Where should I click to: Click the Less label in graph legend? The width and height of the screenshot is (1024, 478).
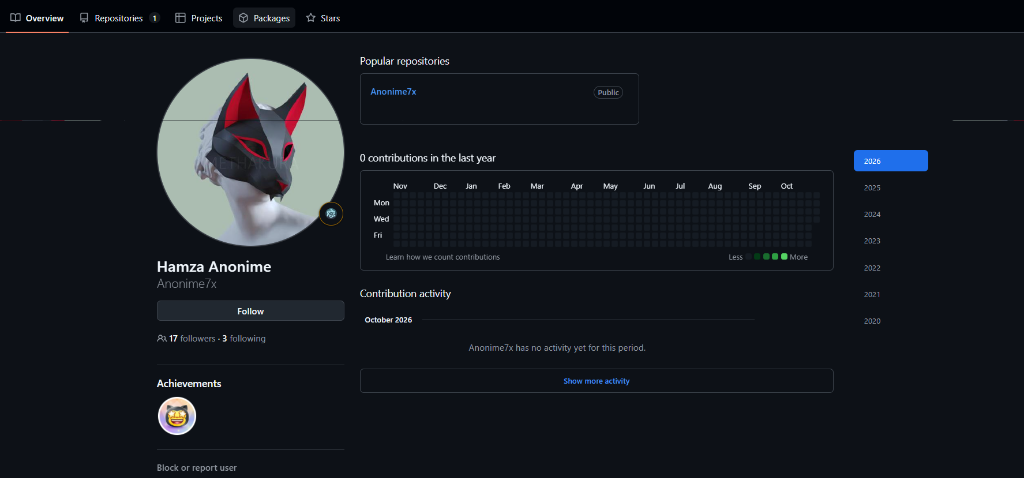coord(735,257)
